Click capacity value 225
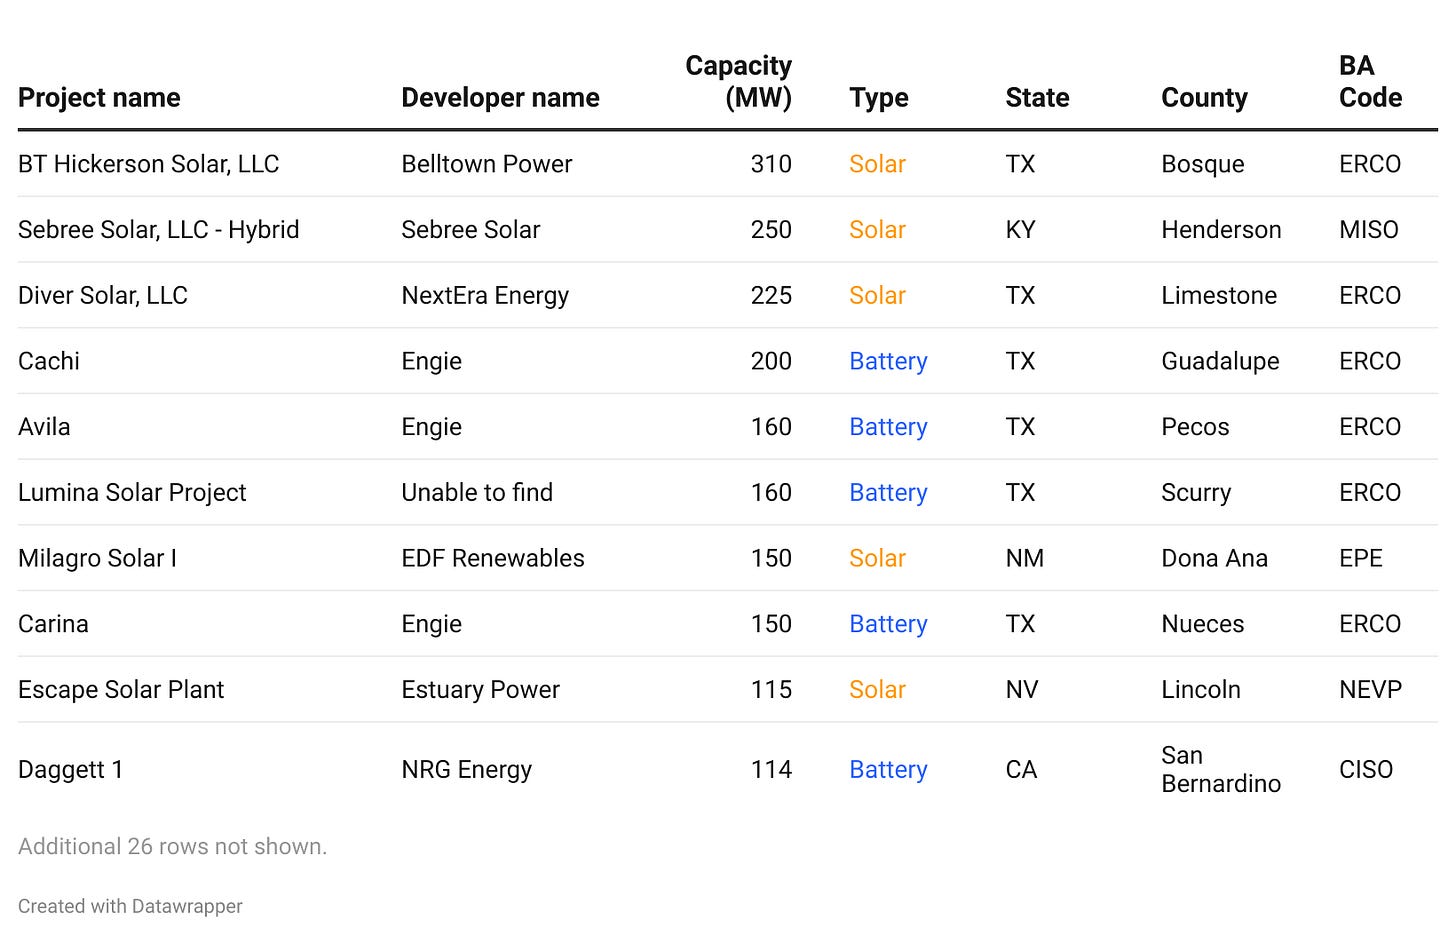 [x=771, y=296]
